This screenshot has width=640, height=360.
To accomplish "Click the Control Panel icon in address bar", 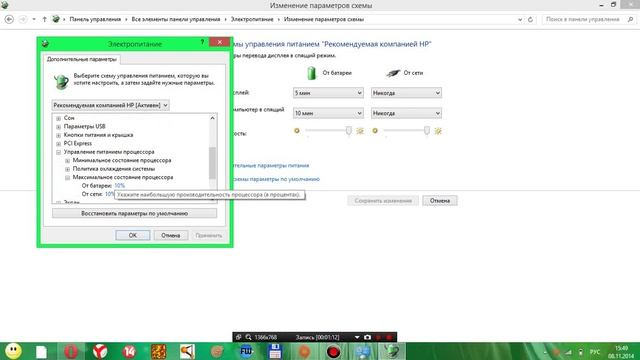I will pyautogui.click(x=56, y=19).
